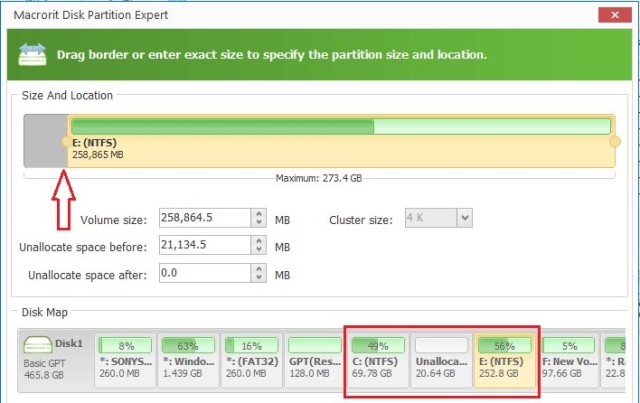Screen dimensions: 640x403
Task: Select the Unallocated 20.64 GB block
Action: pos(441,360)
